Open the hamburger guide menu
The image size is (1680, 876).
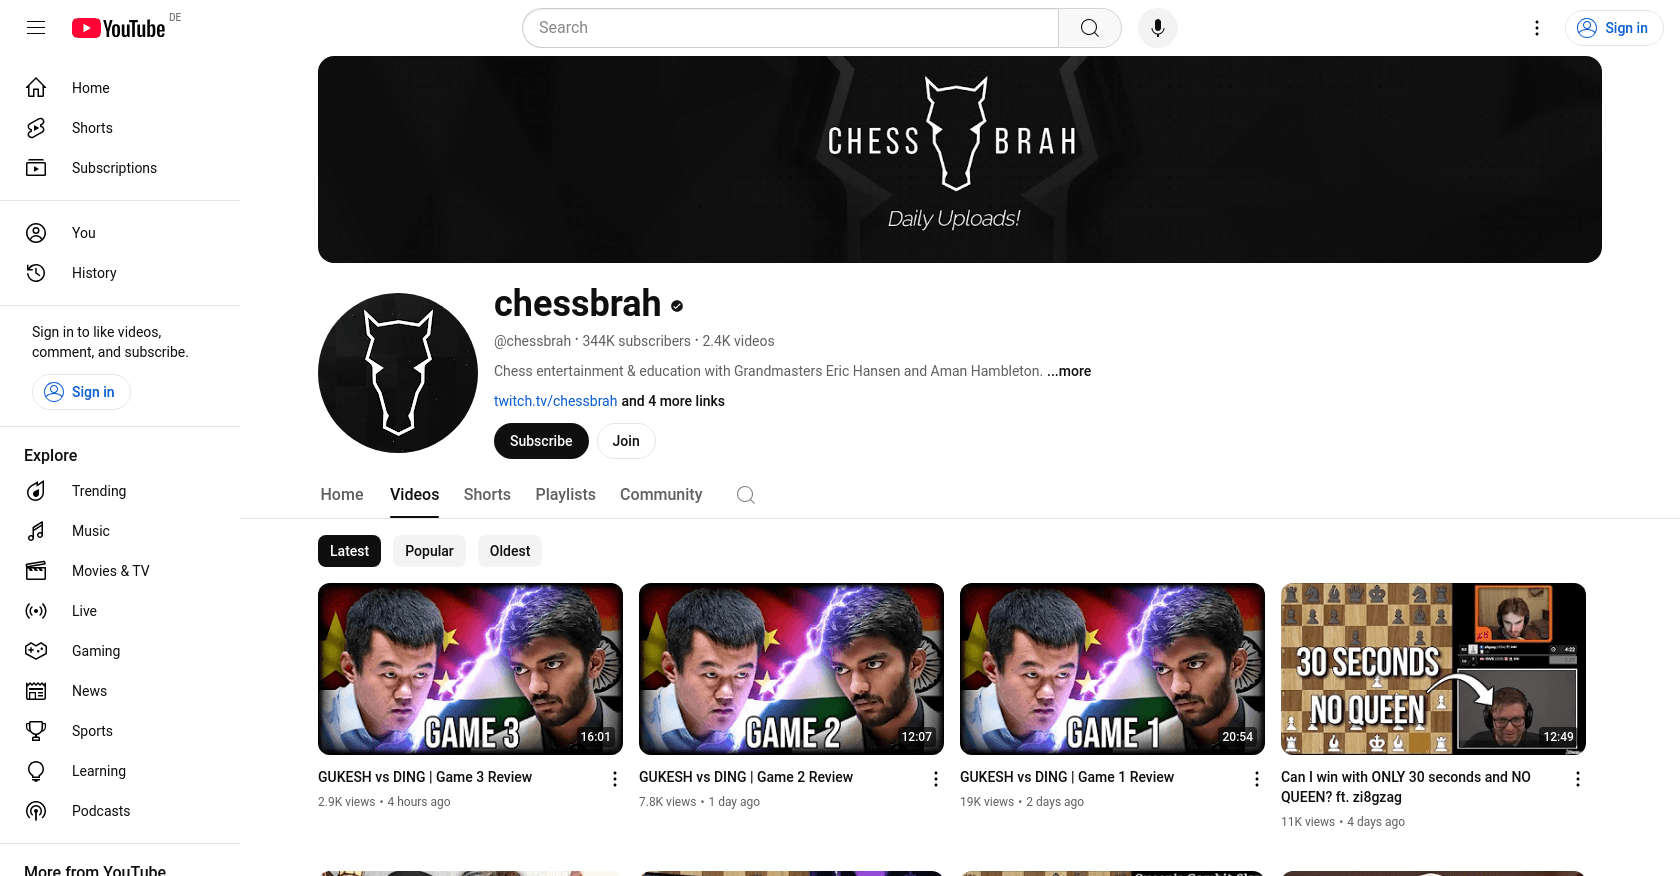pos(36,28)
